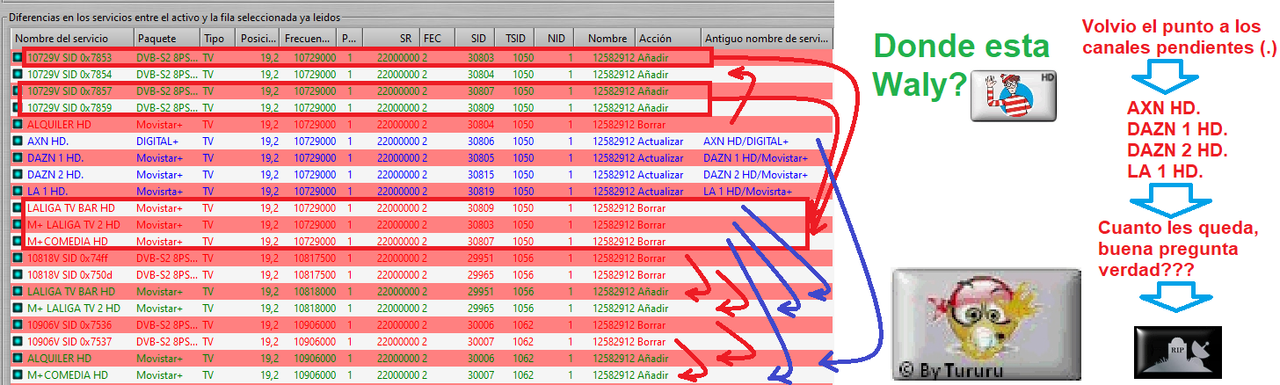Viewport: 1280px width, 385px height.
Task: Select the row named LA 1 HD.
Action: [421, 191]
